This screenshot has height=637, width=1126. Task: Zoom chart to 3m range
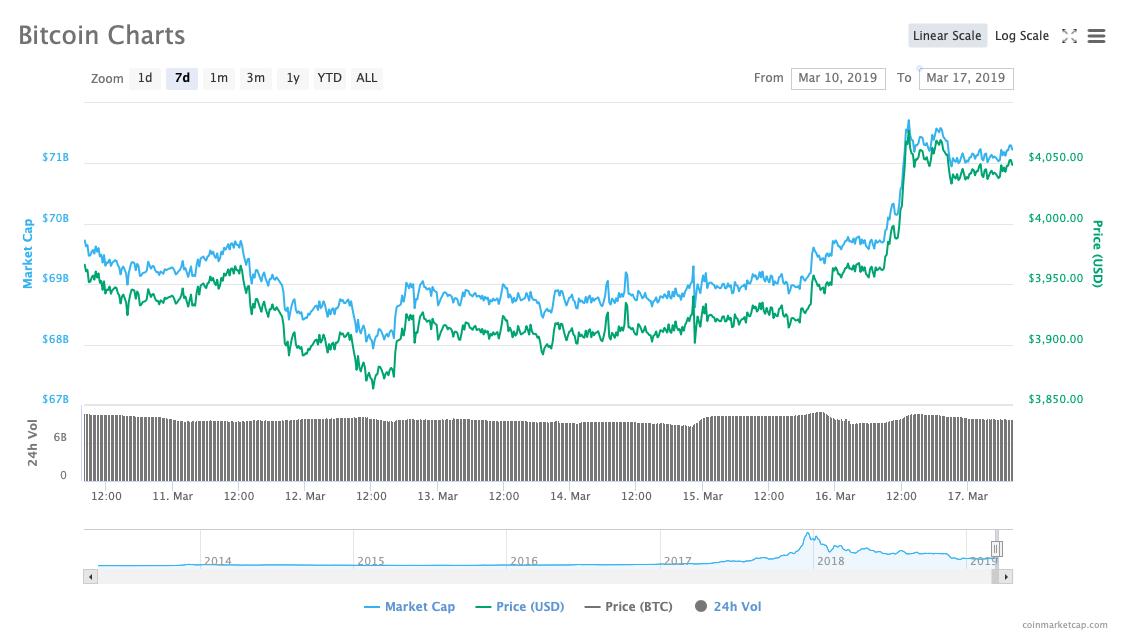(x=256, y=78)
